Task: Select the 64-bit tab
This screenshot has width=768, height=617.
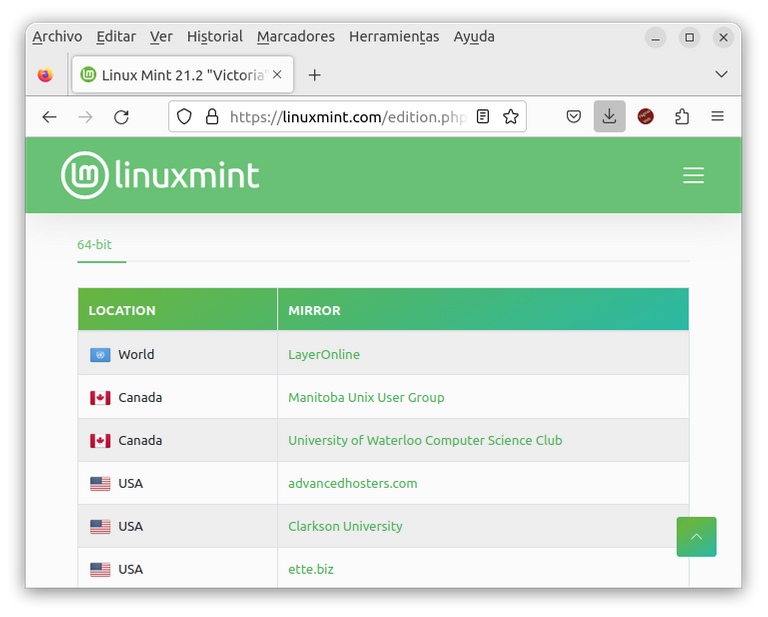Action: click(95, 244)
